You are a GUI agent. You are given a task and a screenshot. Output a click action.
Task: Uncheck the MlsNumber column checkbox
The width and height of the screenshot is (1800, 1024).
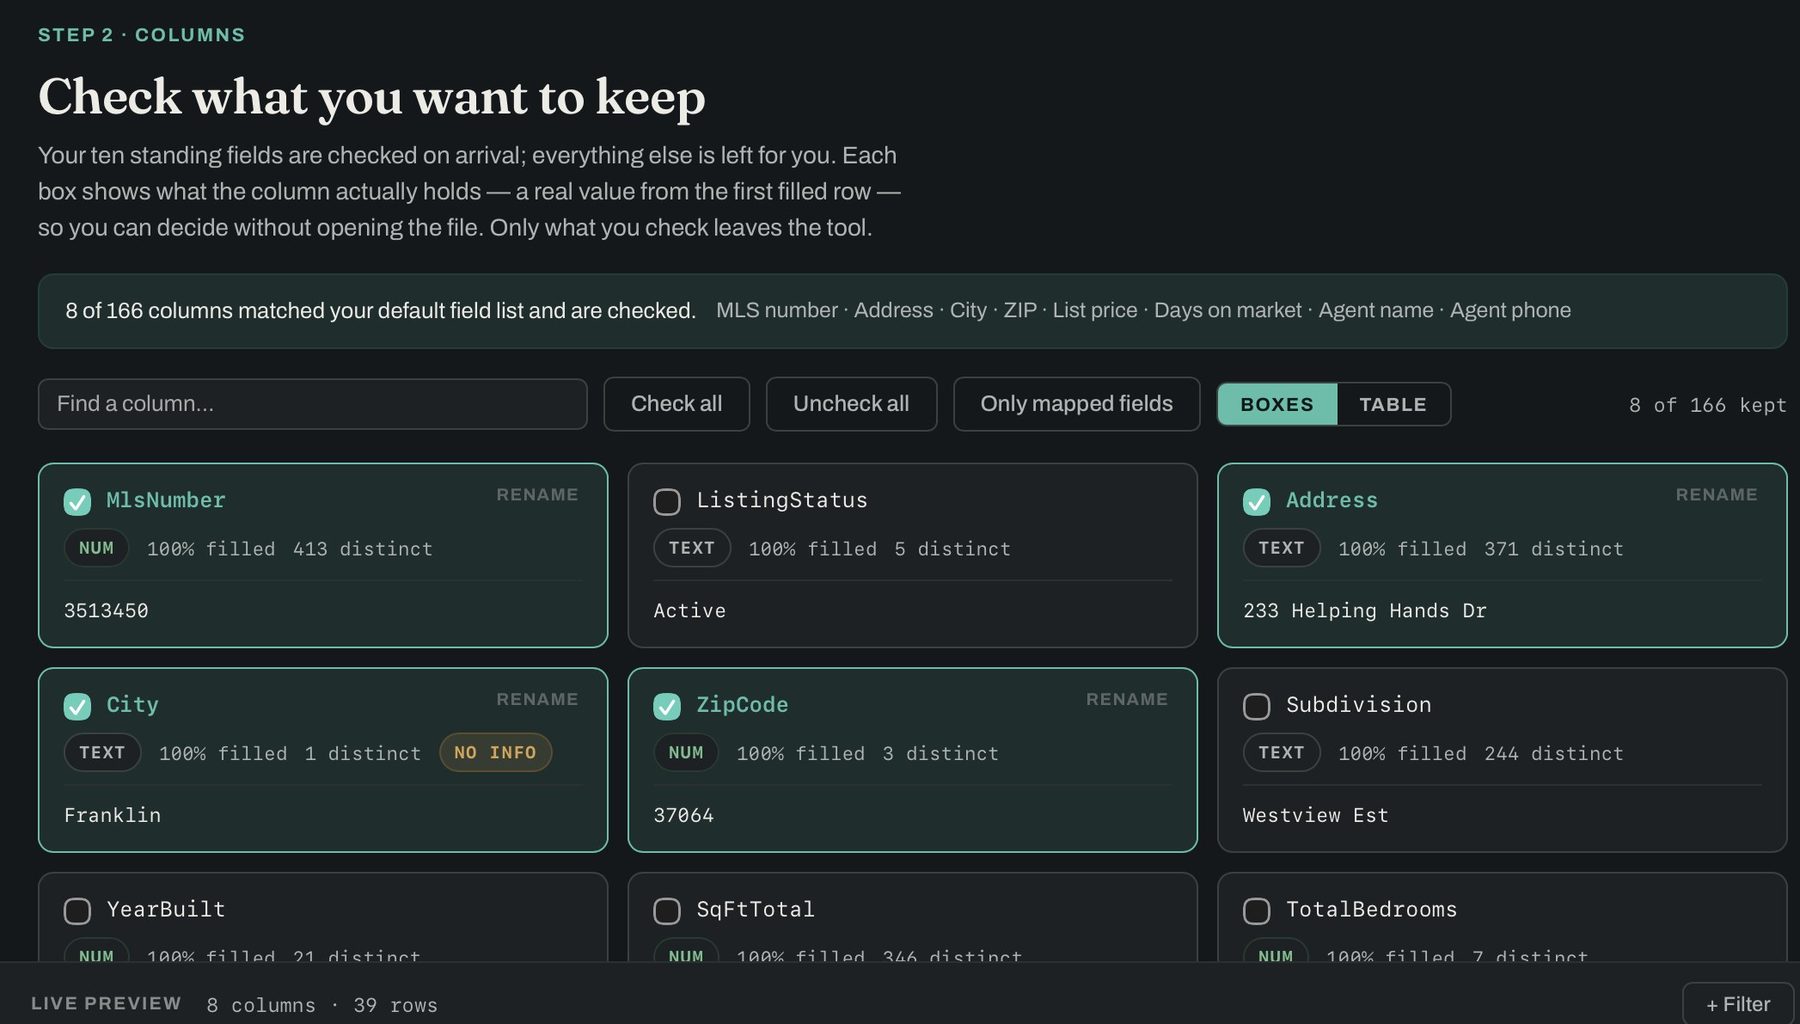click(77, 501)
